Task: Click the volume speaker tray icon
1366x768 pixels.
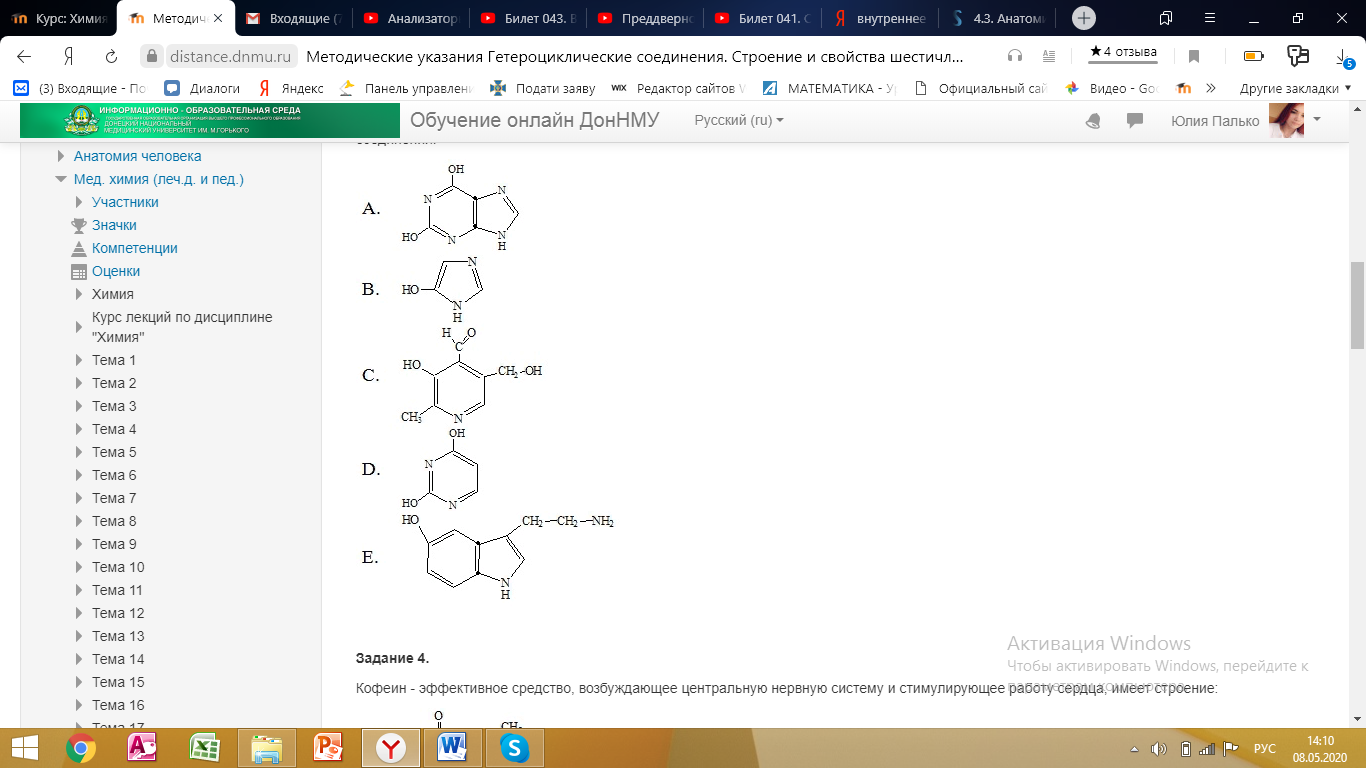Action: (1159, 749)
